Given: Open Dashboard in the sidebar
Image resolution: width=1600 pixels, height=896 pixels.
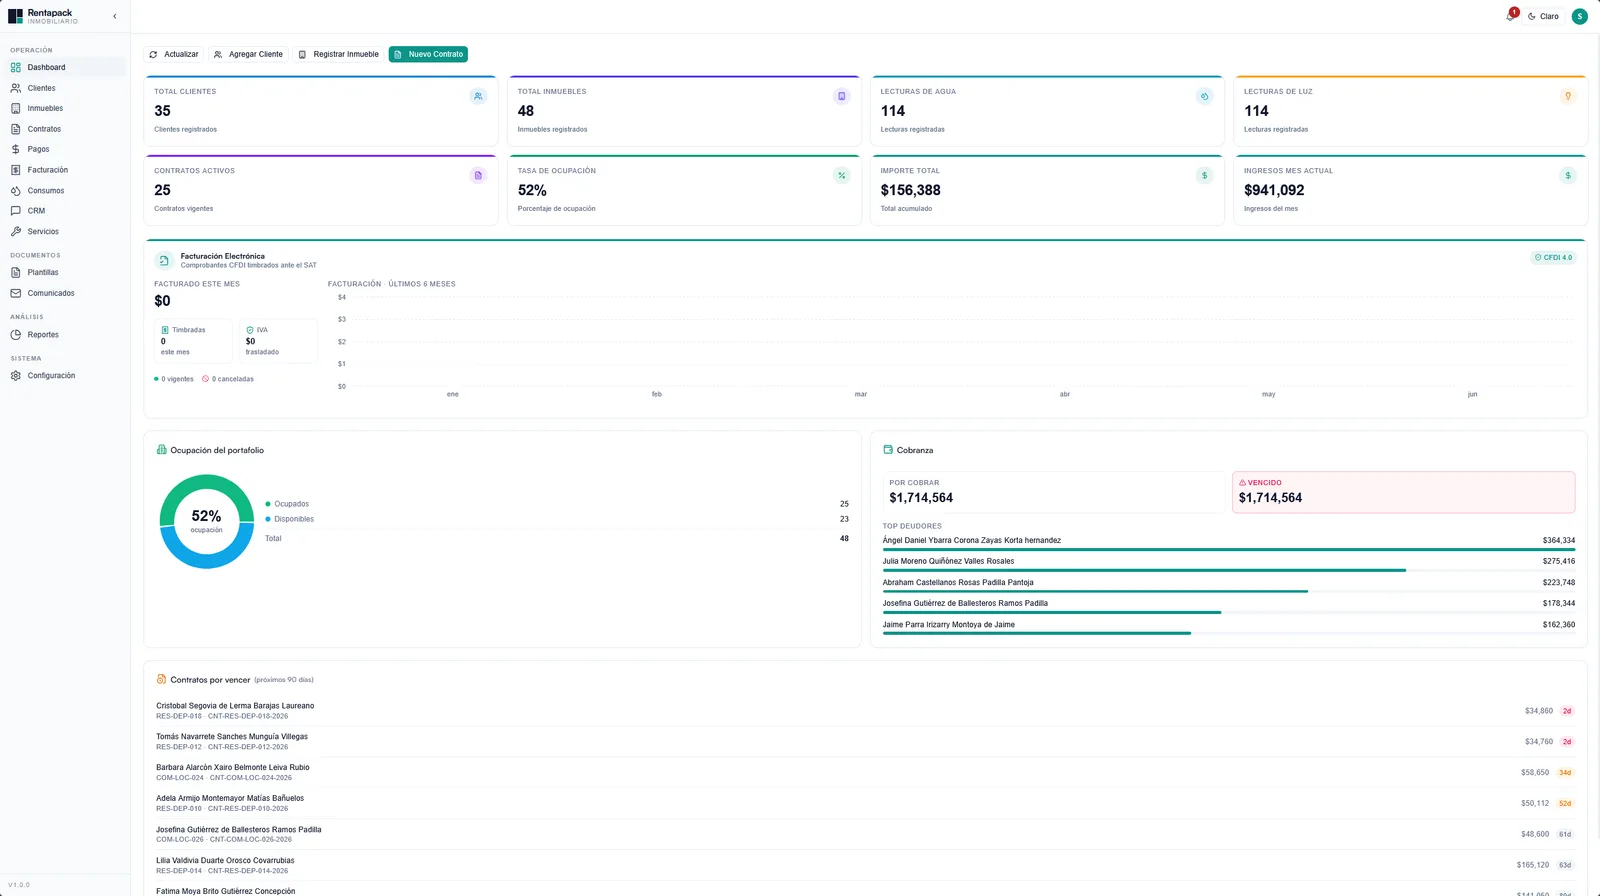Looking at the screenshot, I should pos(65,67).
